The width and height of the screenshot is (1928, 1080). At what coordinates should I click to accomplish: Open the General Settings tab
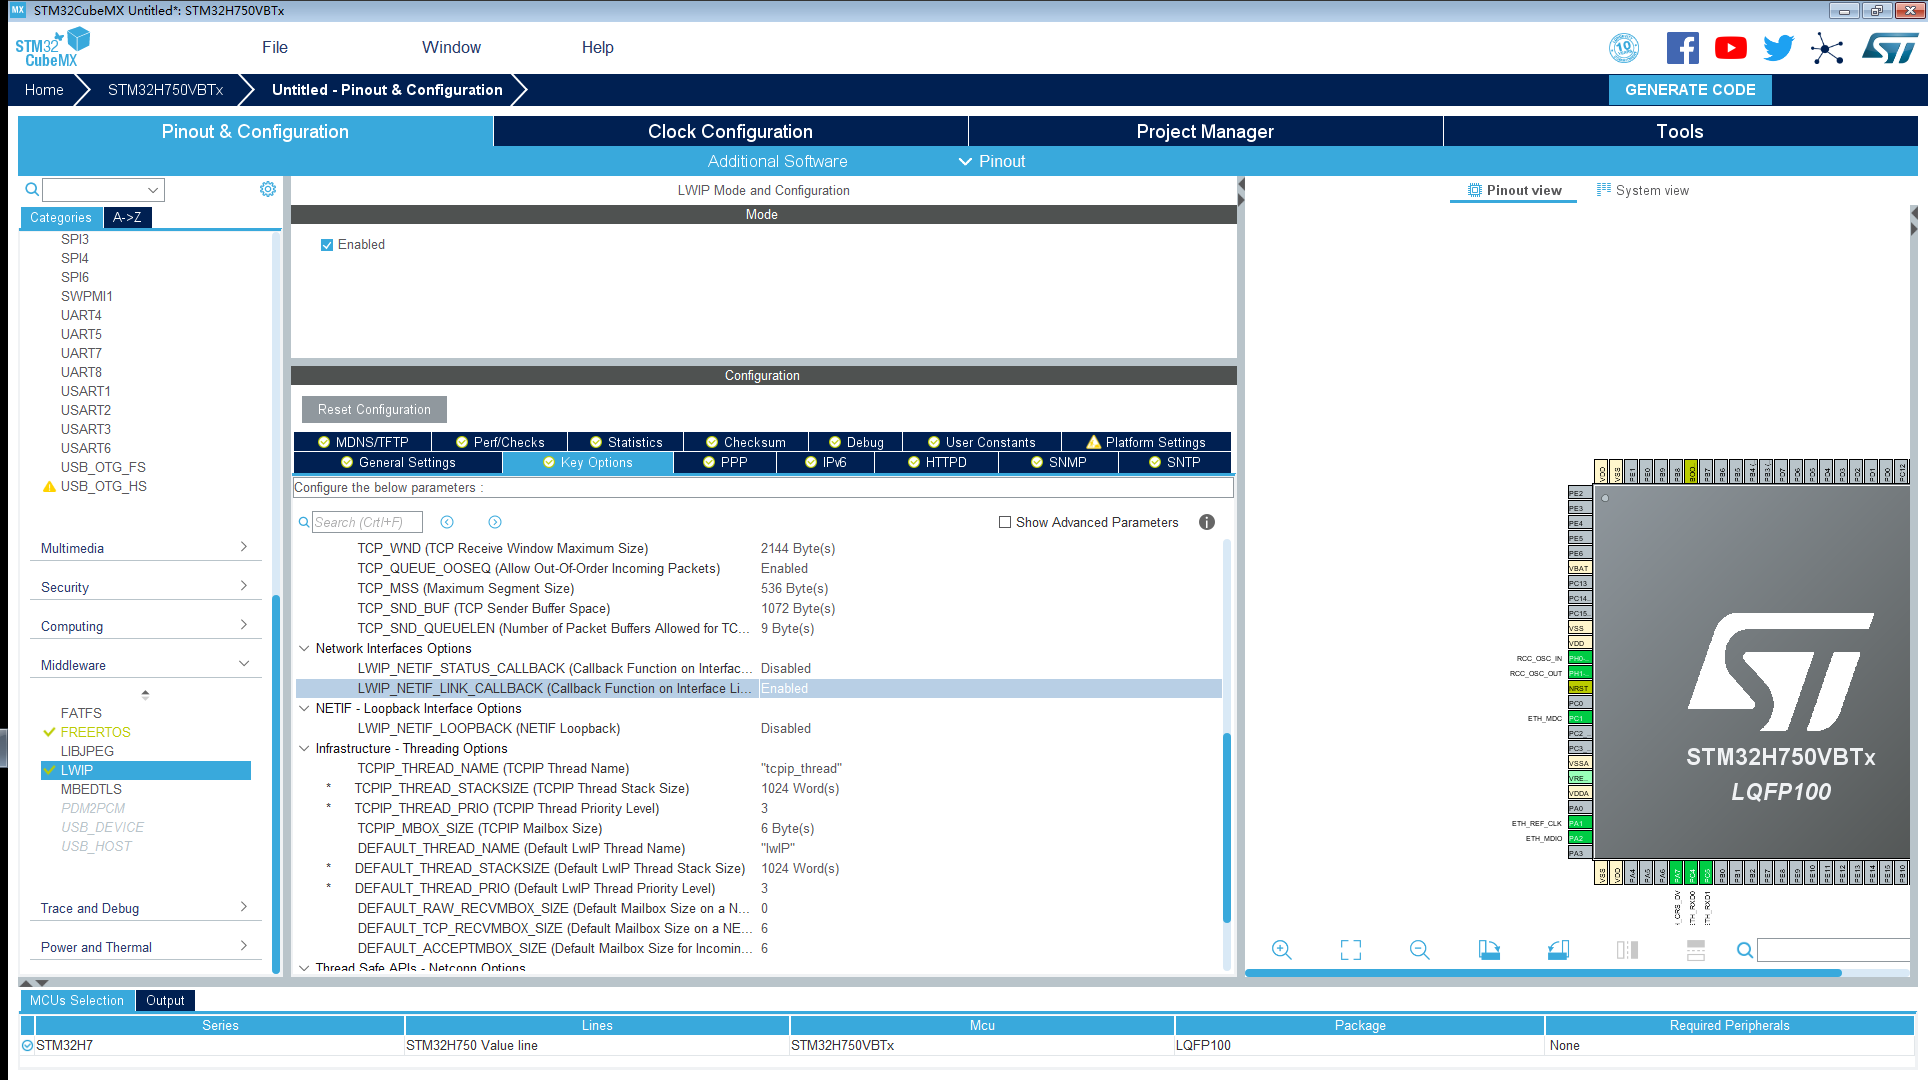point(398,462)
